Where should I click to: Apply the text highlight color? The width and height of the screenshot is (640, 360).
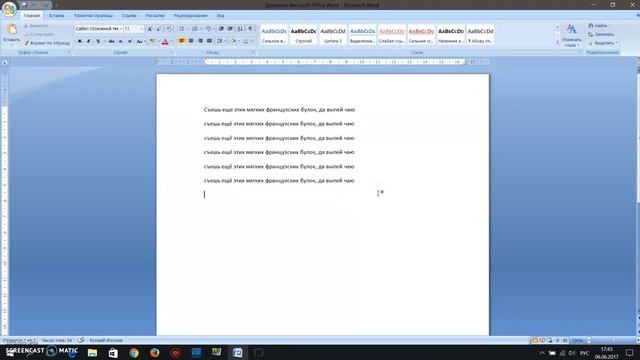pos(152,41)
